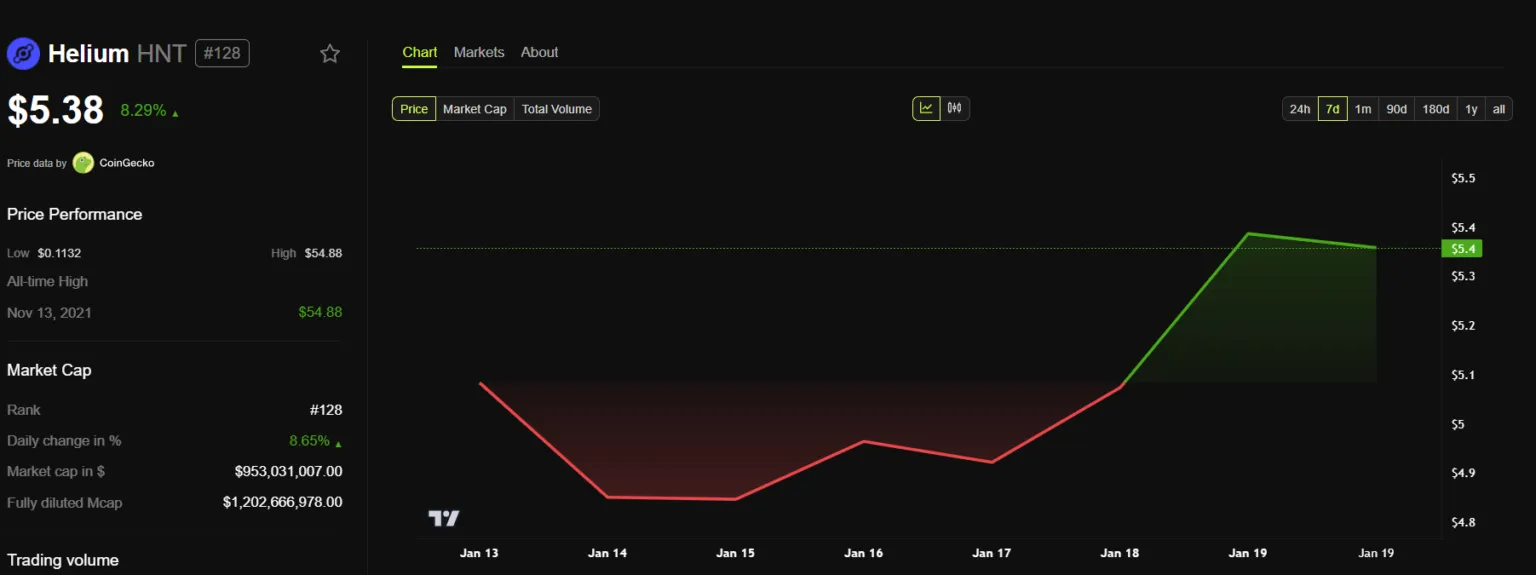Viewport: 1536px width, 575px height.
Task: Open the Markets tab
Action: coord(479,52)
